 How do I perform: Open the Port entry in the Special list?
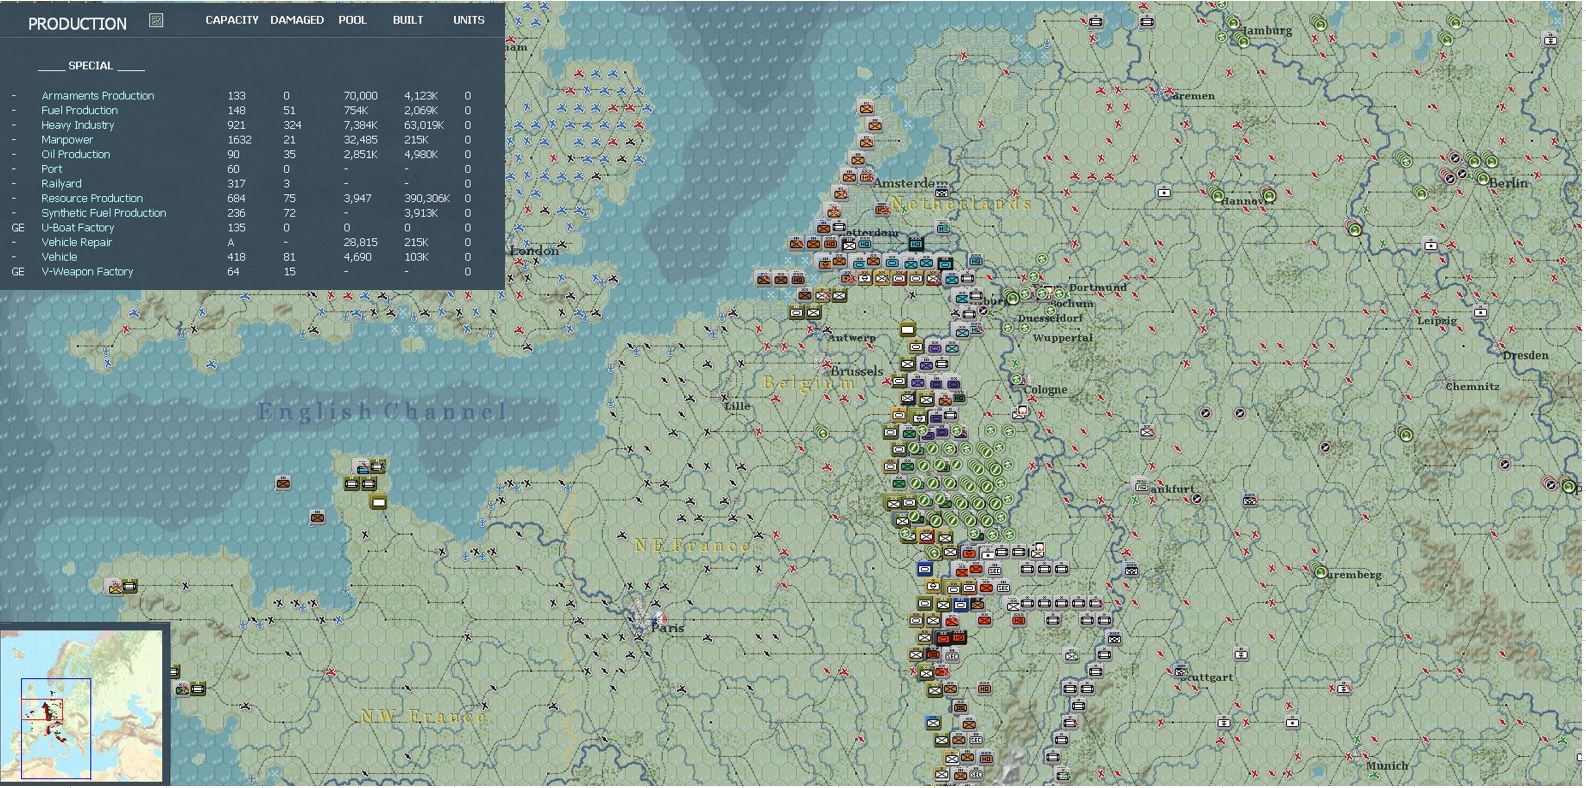coord(51,169)
